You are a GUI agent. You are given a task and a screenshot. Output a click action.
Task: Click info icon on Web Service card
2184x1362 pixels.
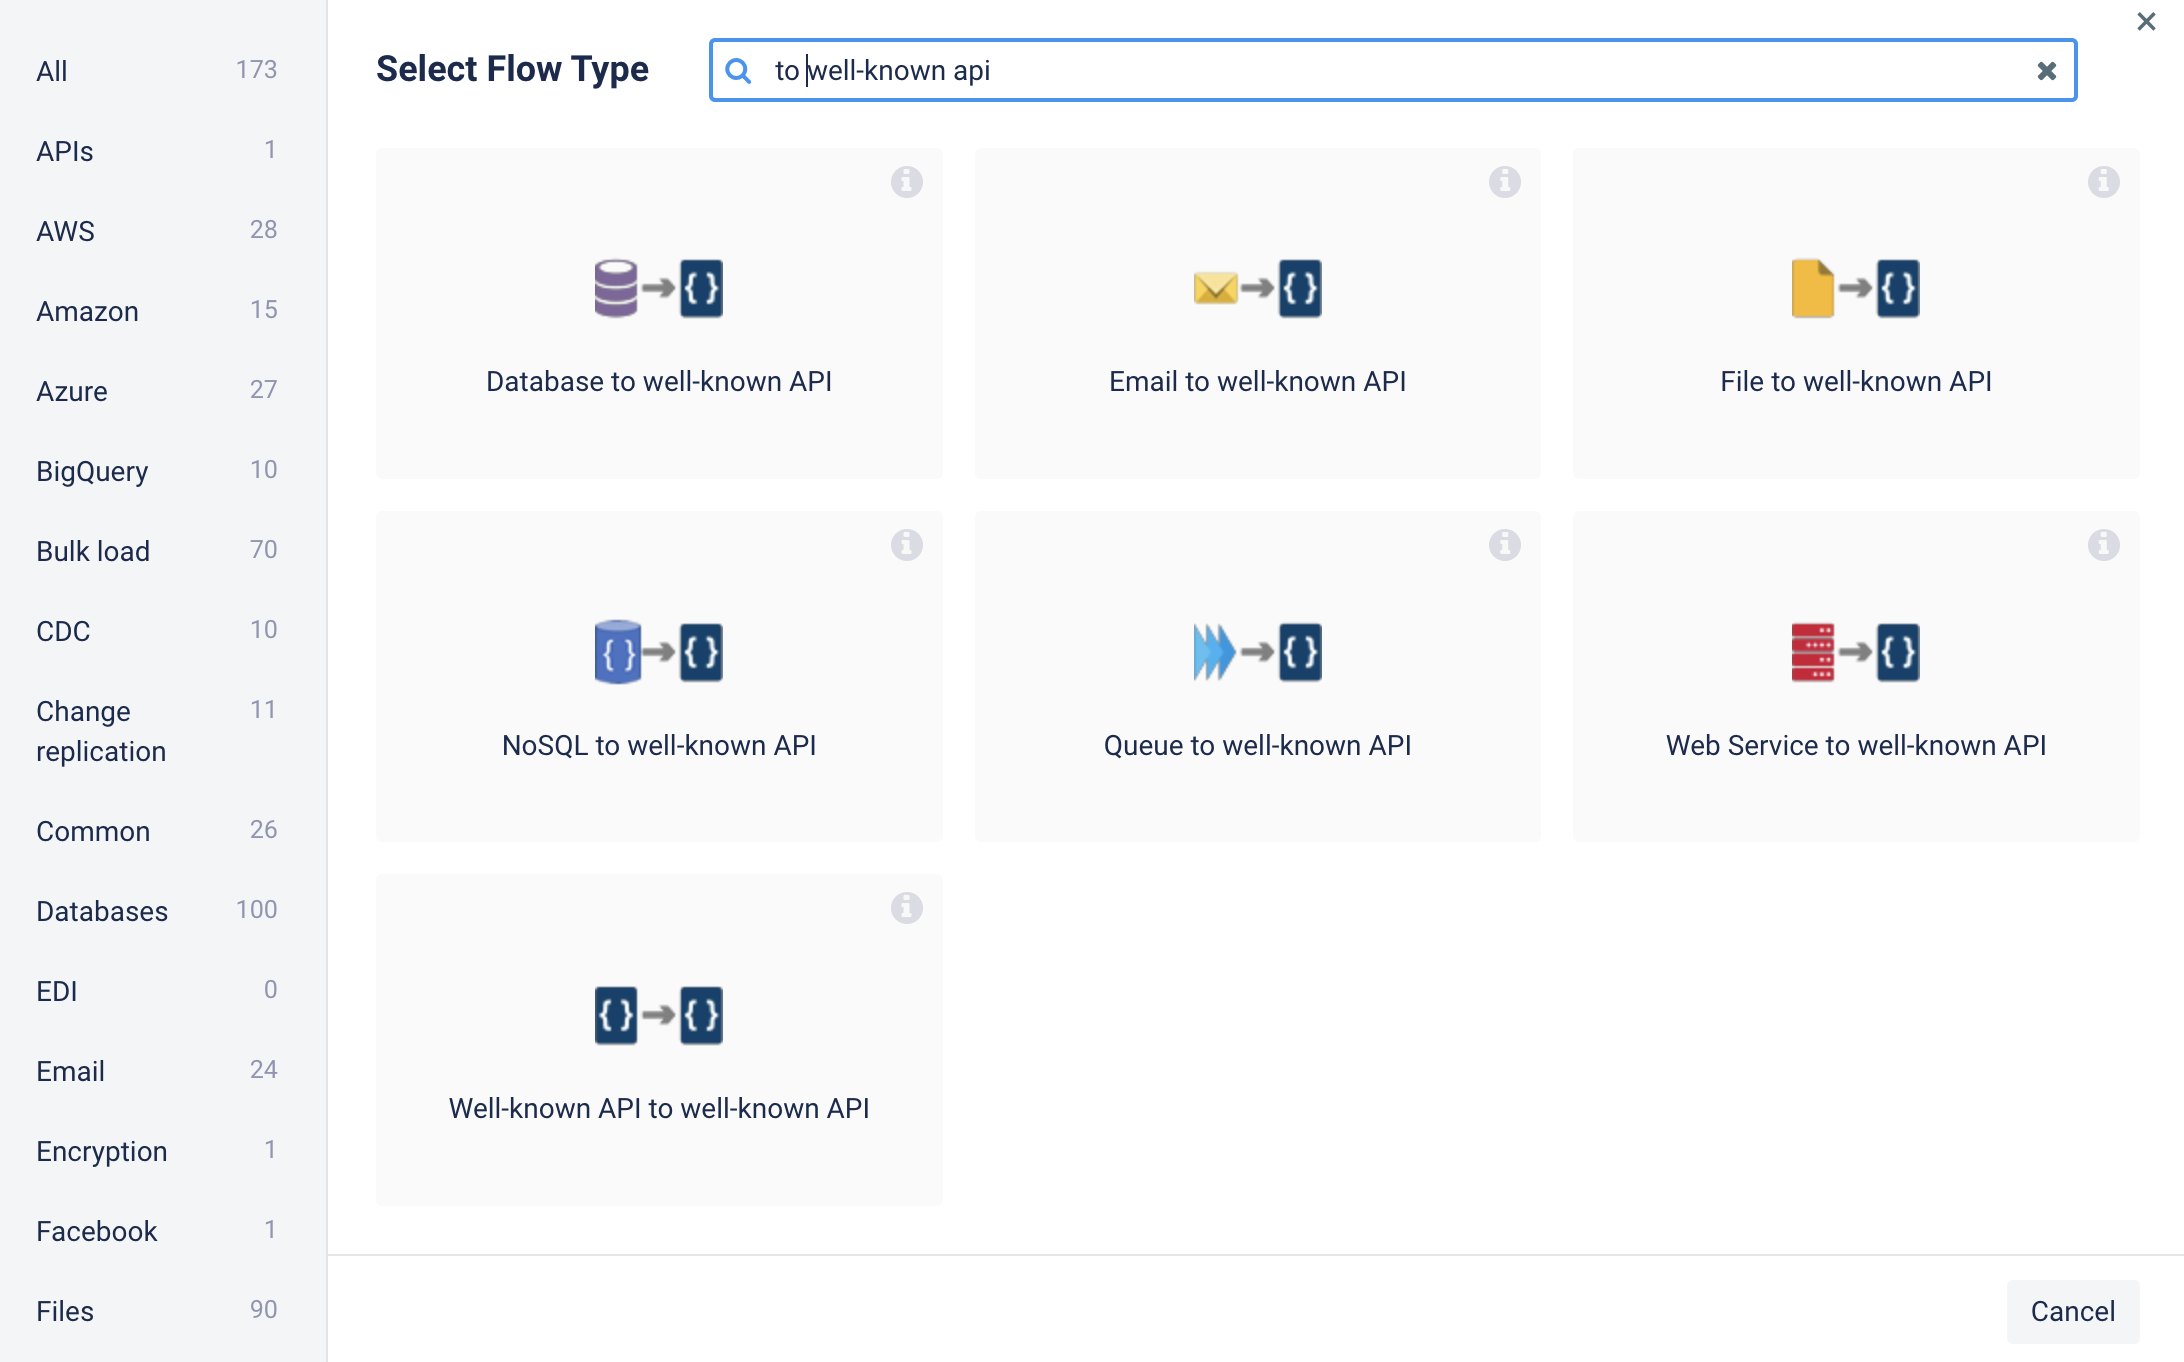(x=2103, y=545)
